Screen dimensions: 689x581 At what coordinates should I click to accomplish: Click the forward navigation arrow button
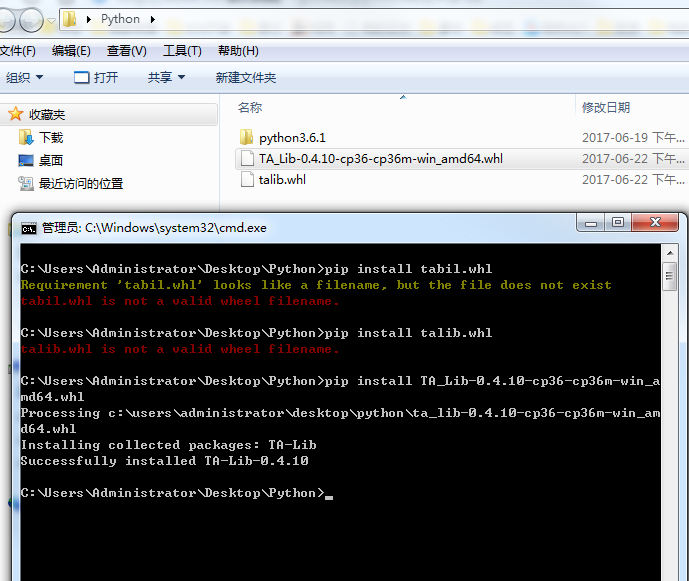(x=32, y=19)
